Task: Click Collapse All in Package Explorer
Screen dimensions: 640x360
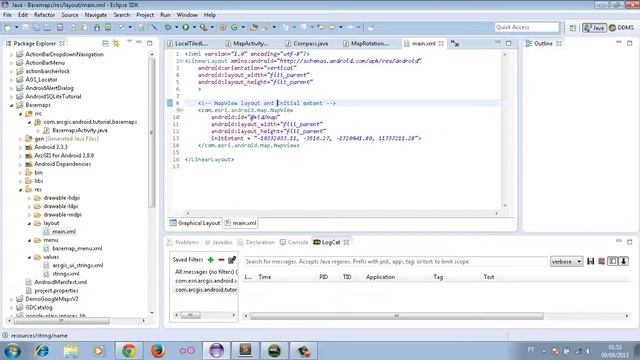Action: click(105, 43)
